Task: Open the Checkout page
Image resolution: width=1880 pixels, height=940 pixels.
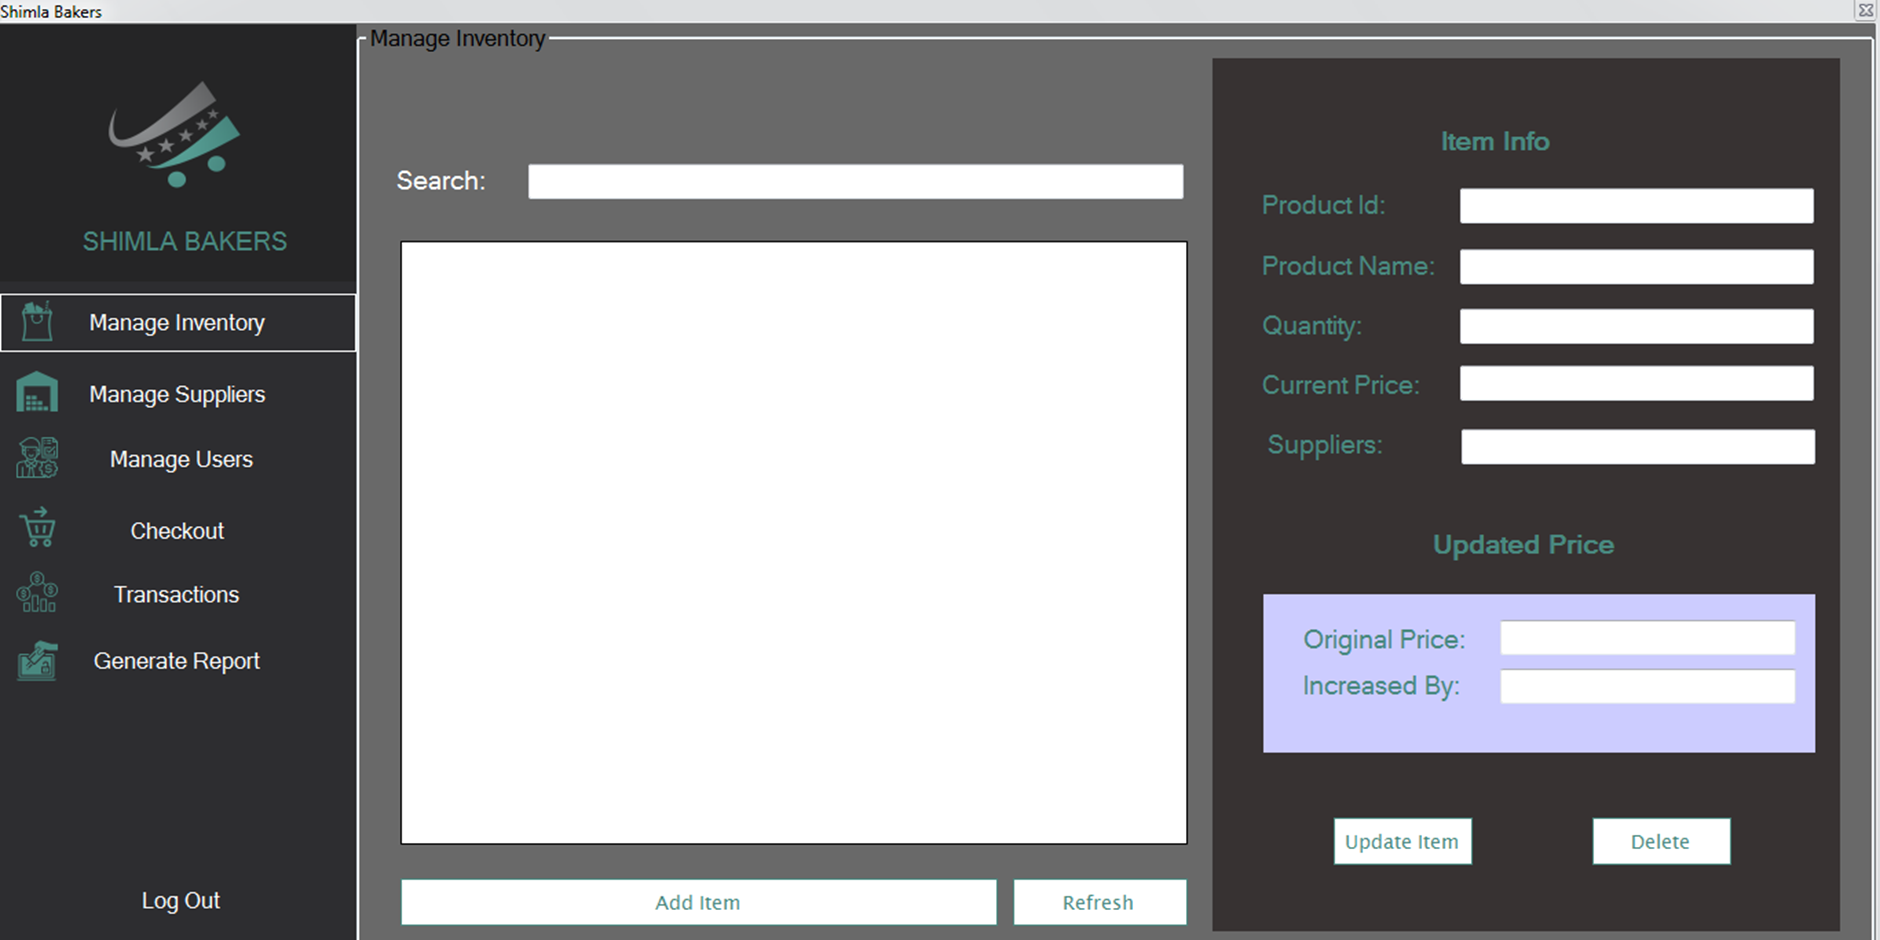Action: tap(178, 530)
